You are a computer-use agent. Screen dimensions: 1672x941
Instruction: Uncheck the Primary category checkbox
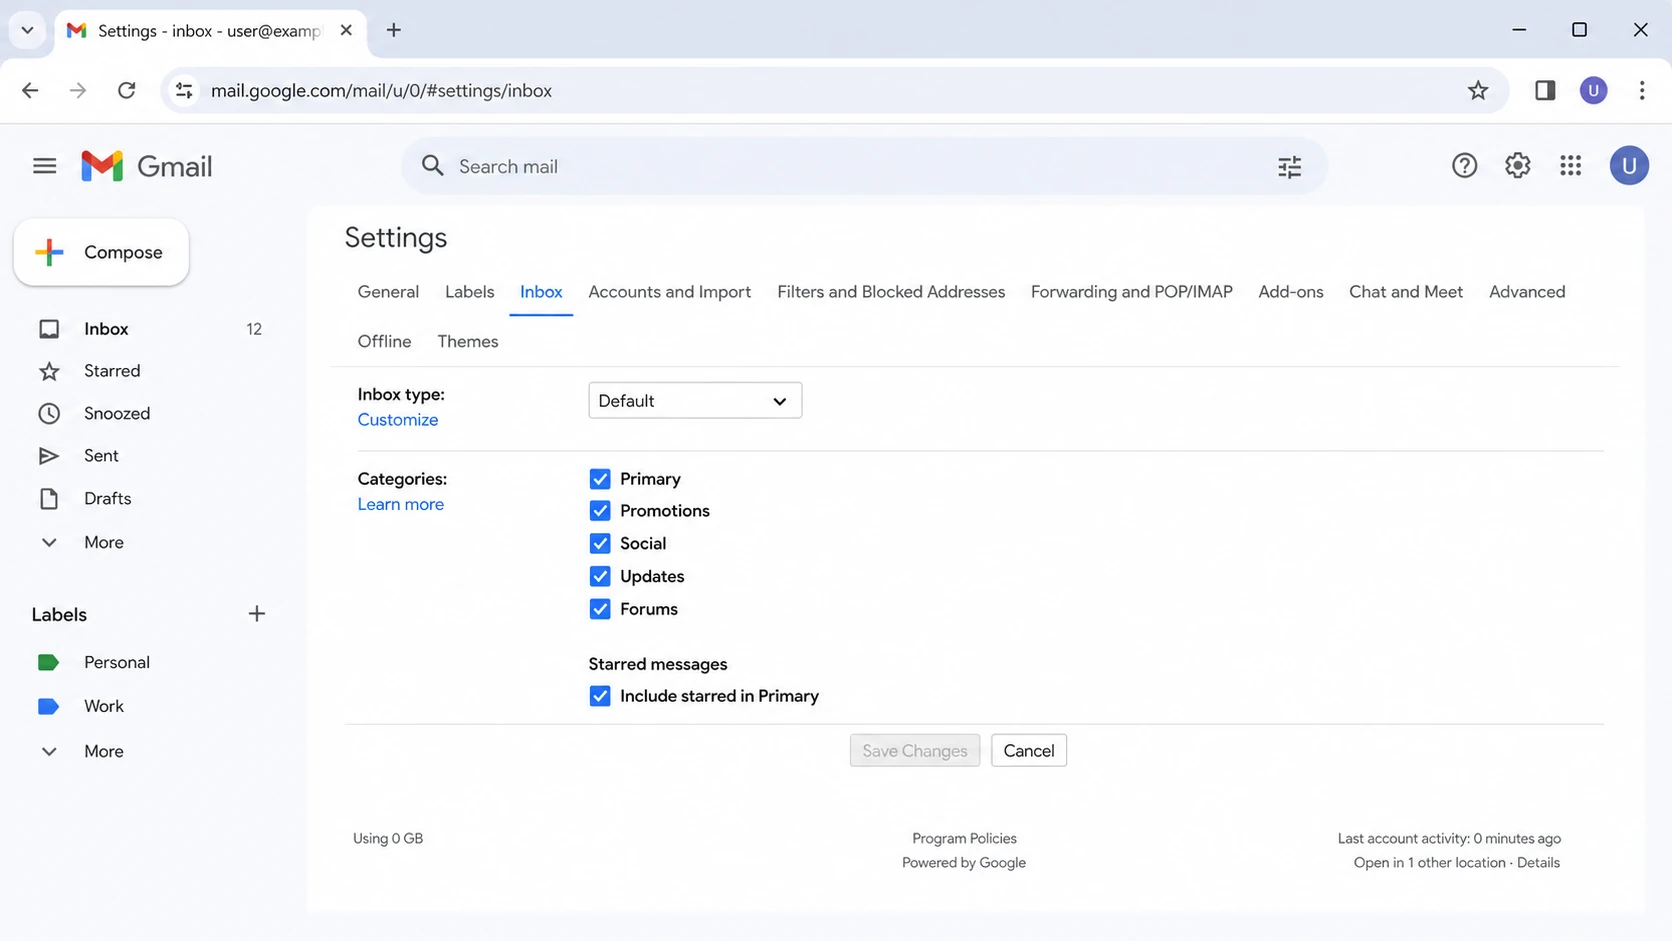click(600, 479)
